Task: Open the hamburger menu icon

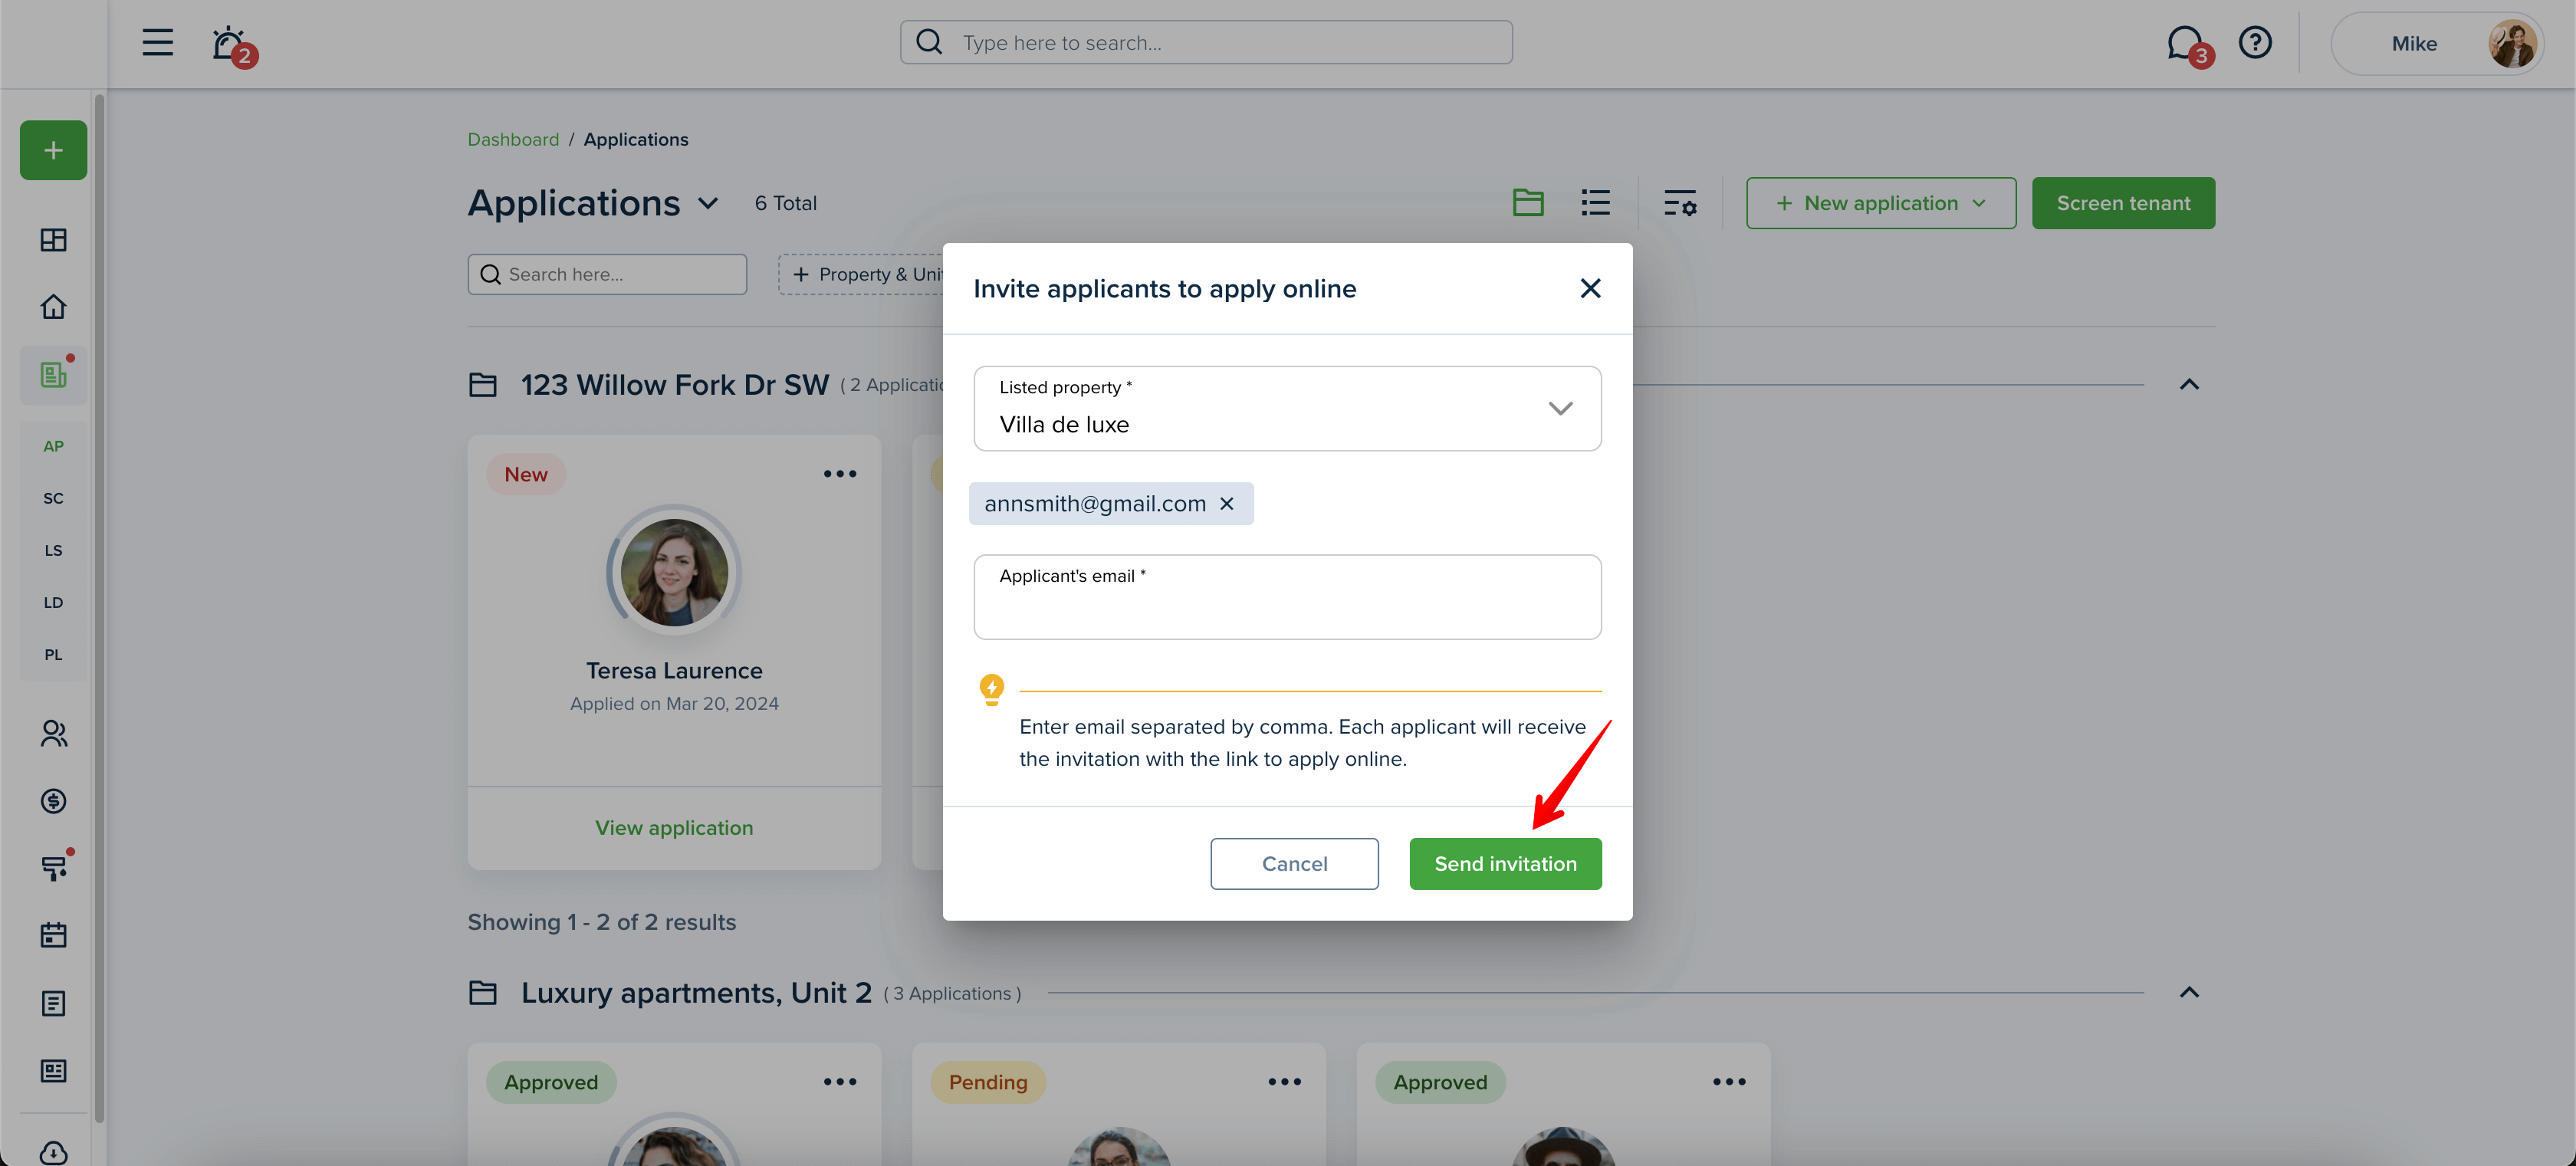Action: coord(157,42)
